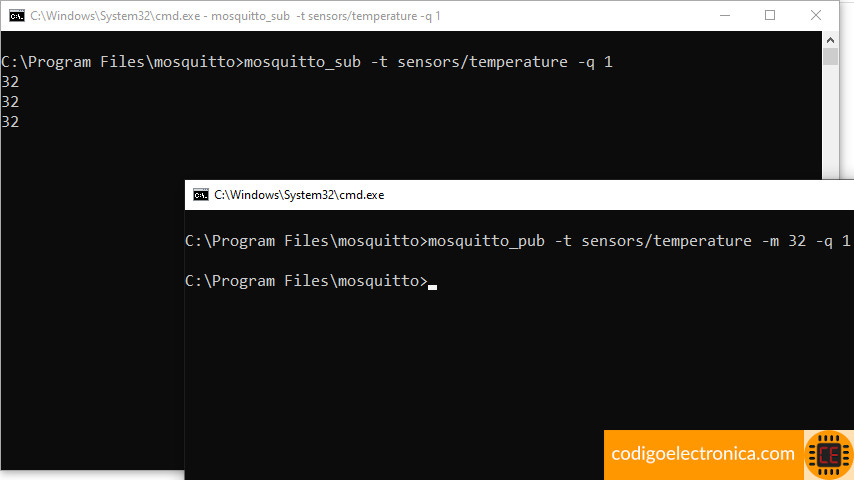854x480 pixels.
Task: Click the scrollbar thumb in subscriber window
Action: 830,57
